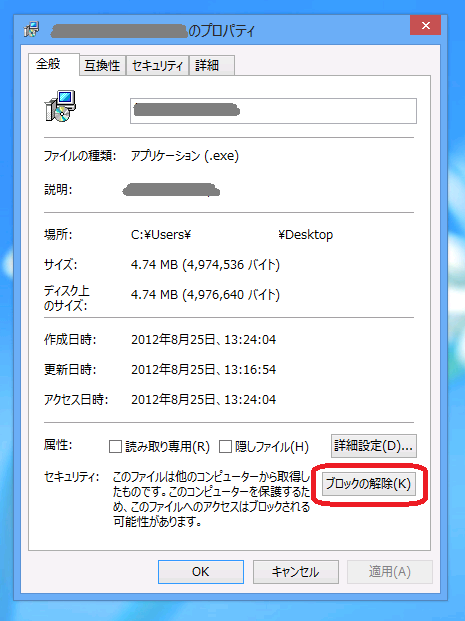
Task: Open the セキュリティ tab
Action: click(157, 65)
